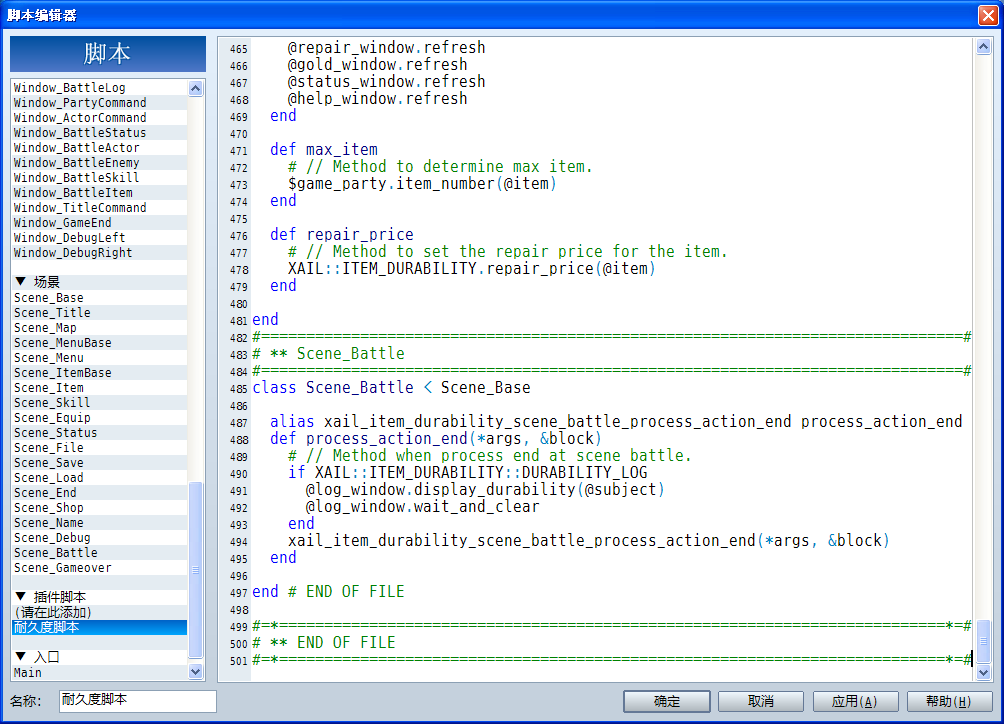This screenshot has width=1004, height=724.
Task: Select Scene_Gameover script
Action: click(x=99, y=568)
